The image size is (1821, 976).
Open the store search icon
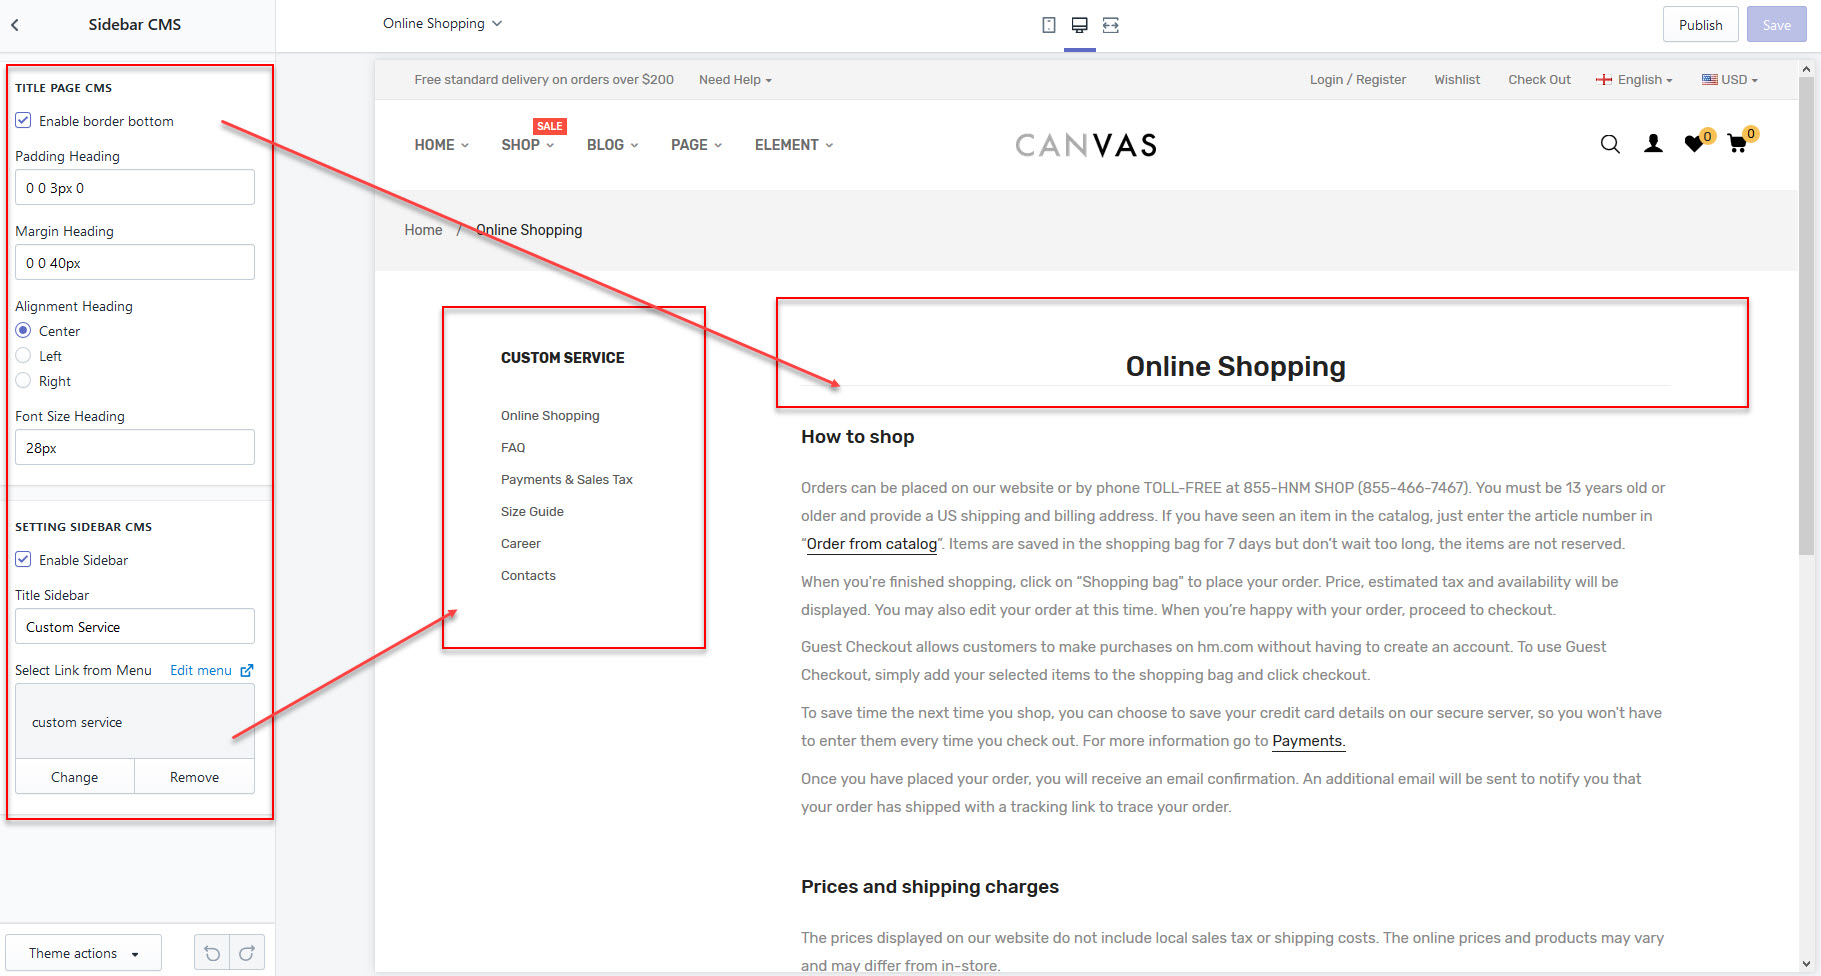coord(1610,144)
